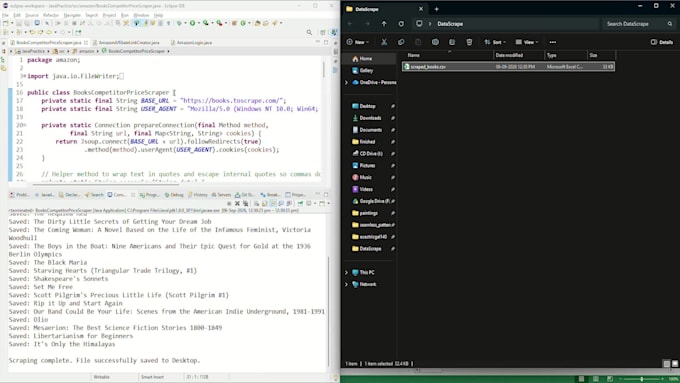Open the Window menu in Eclipse
This screenshot has height=383, width=680.
[141, 15]
